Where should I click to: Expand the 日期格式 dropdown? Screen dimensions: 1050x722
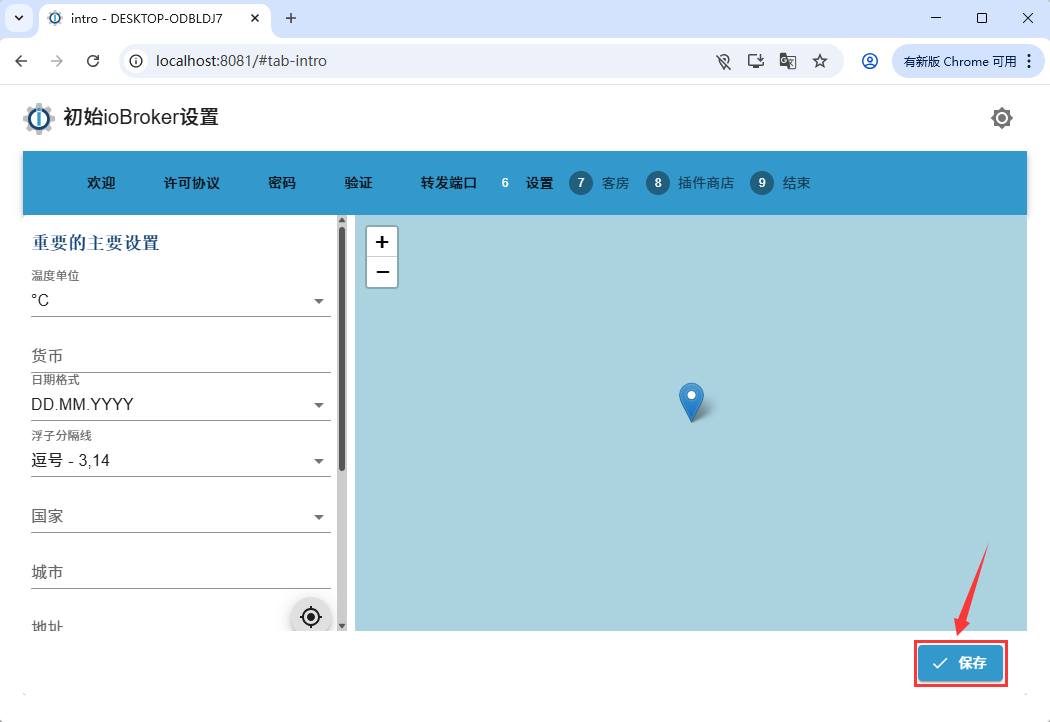point(180,405)
